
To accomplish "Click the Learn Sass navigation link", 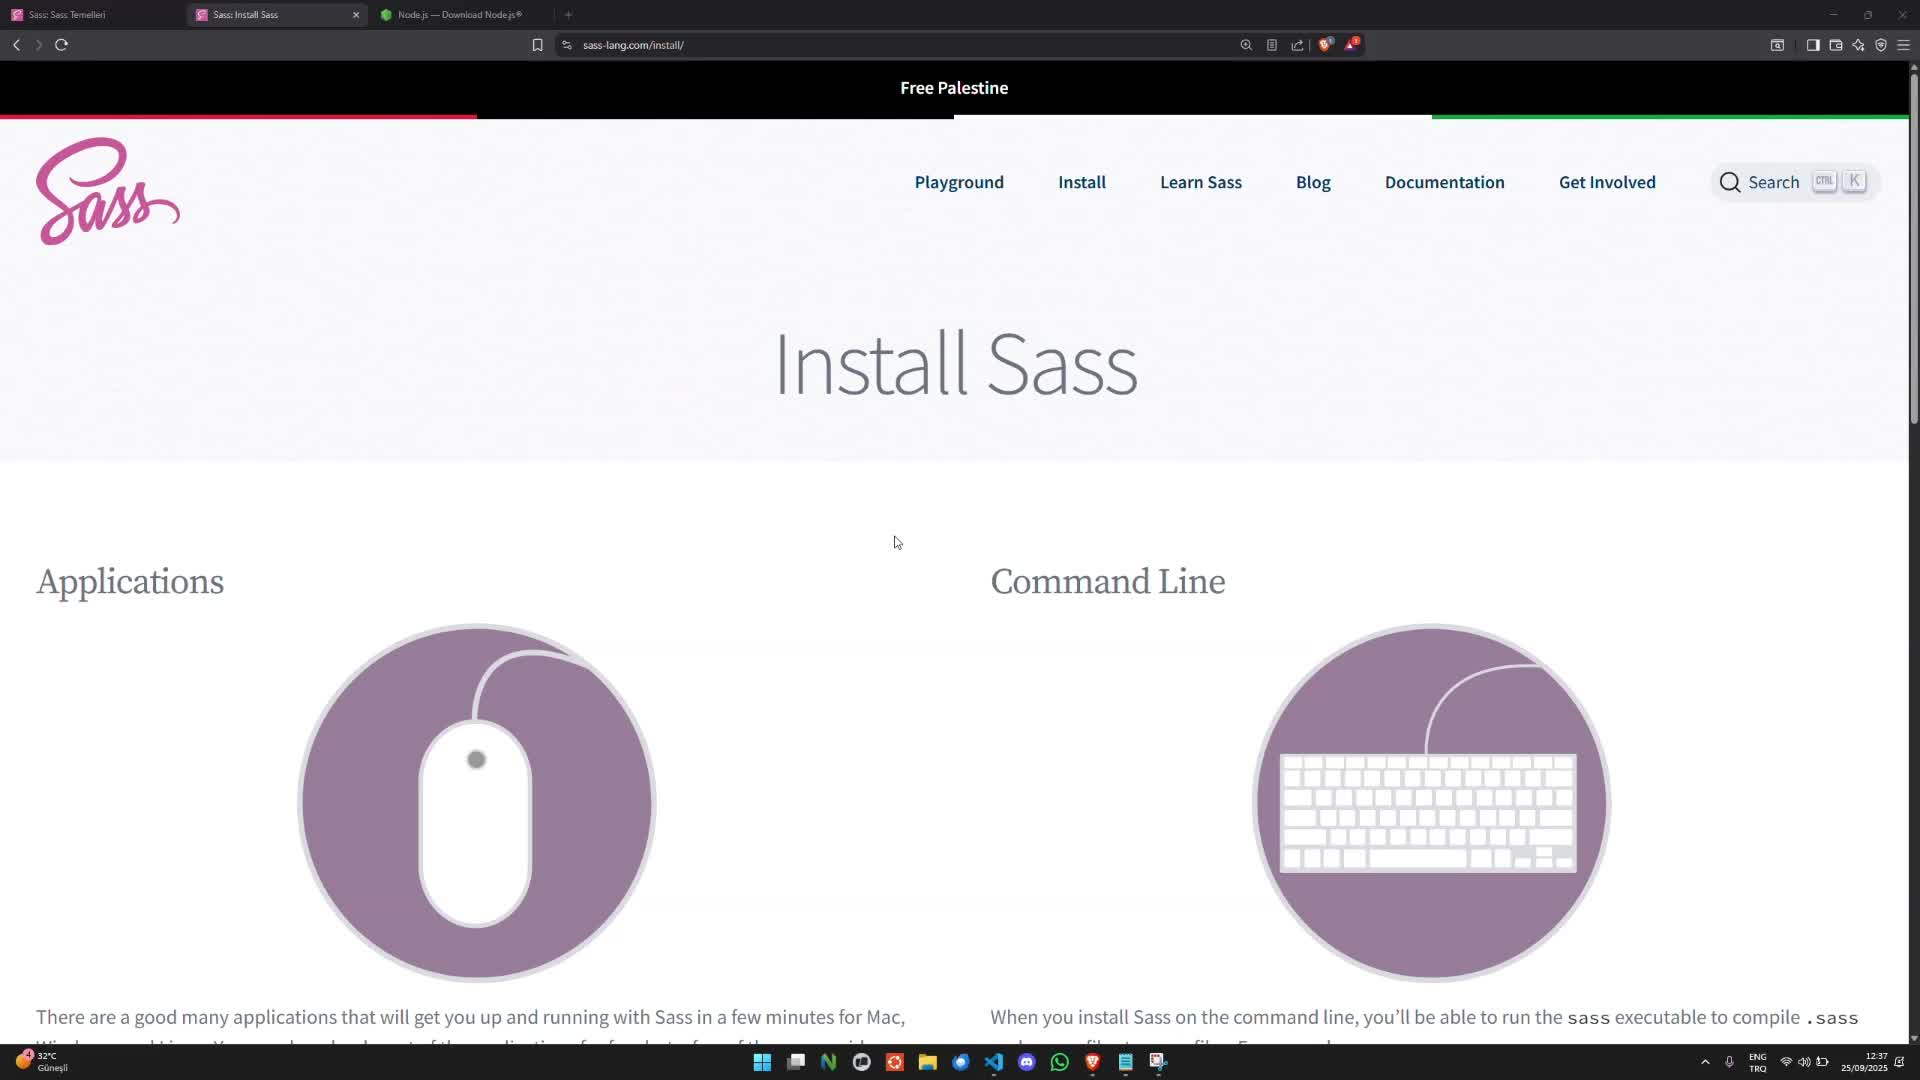I will (1200, 182).
